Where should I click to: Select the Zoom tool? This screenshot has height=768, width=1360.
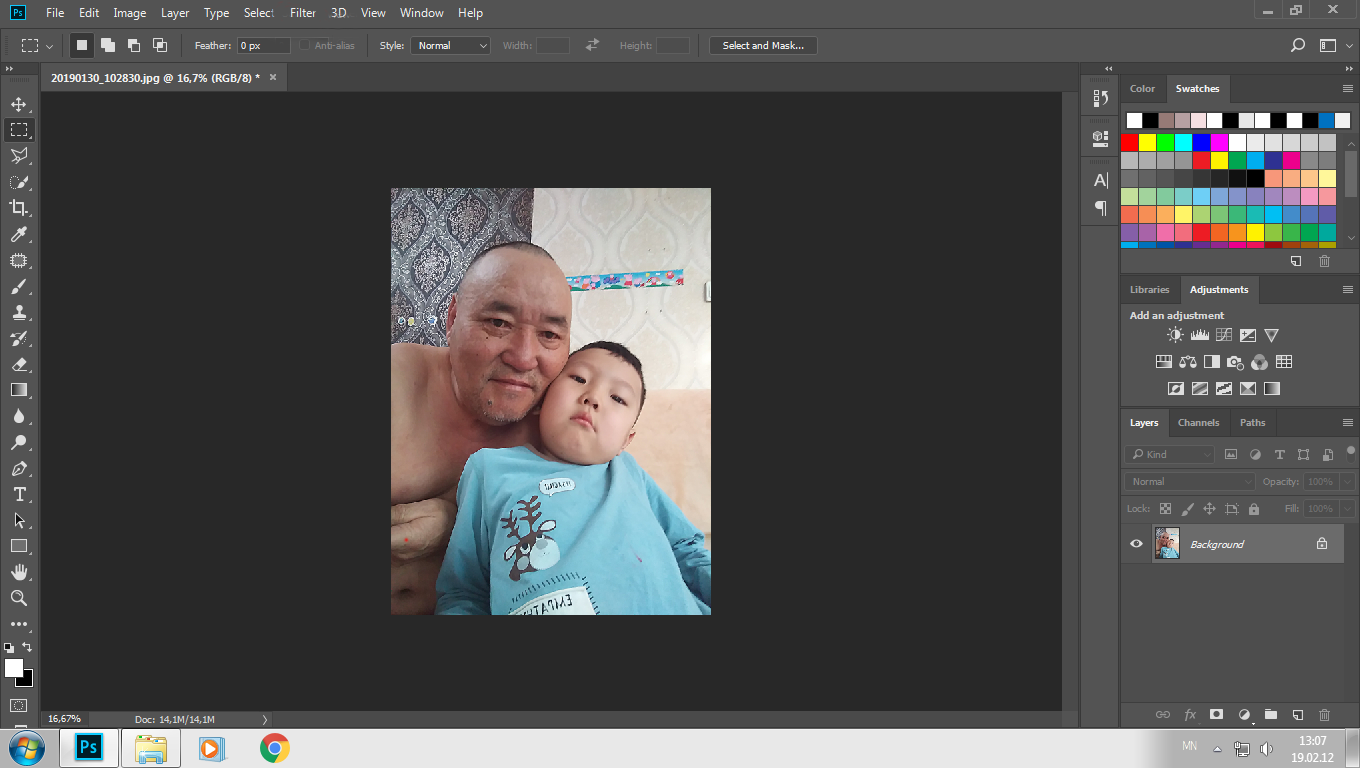(x=19, y=598)
